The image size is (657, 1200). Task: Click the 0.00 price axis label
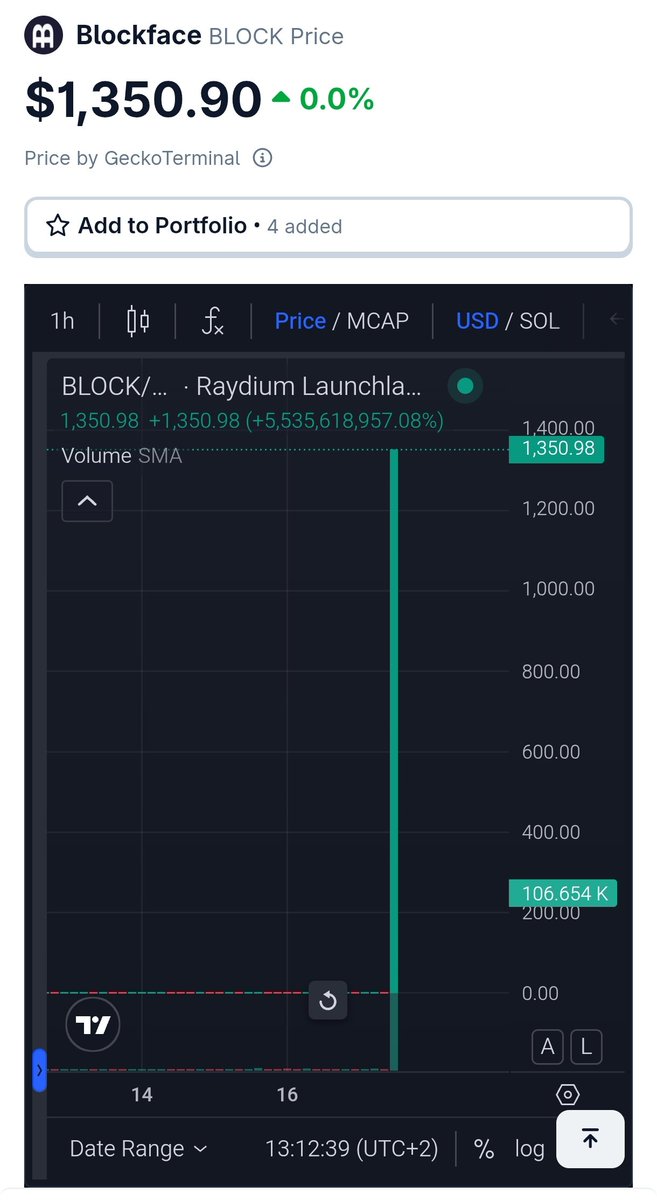click(x=540, y=993)
